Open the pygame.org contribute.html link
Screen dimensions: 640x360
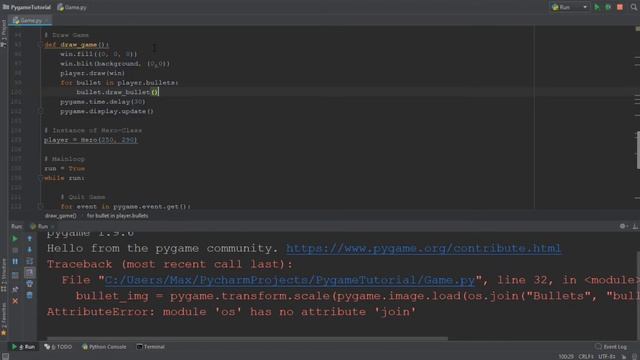423,249
